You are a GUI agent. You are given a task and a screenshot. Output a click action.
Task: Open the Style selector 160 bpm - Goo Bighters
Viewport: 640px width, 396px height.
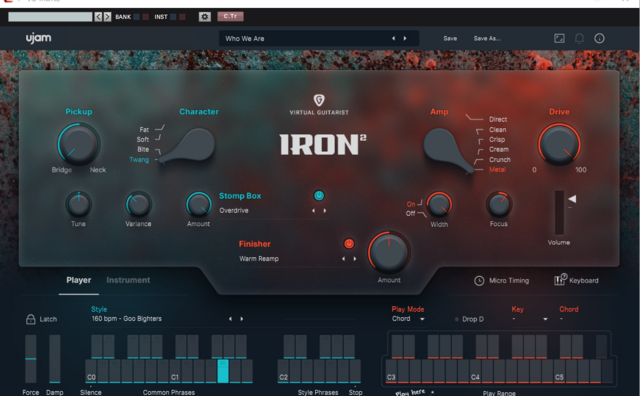point(127,318)
